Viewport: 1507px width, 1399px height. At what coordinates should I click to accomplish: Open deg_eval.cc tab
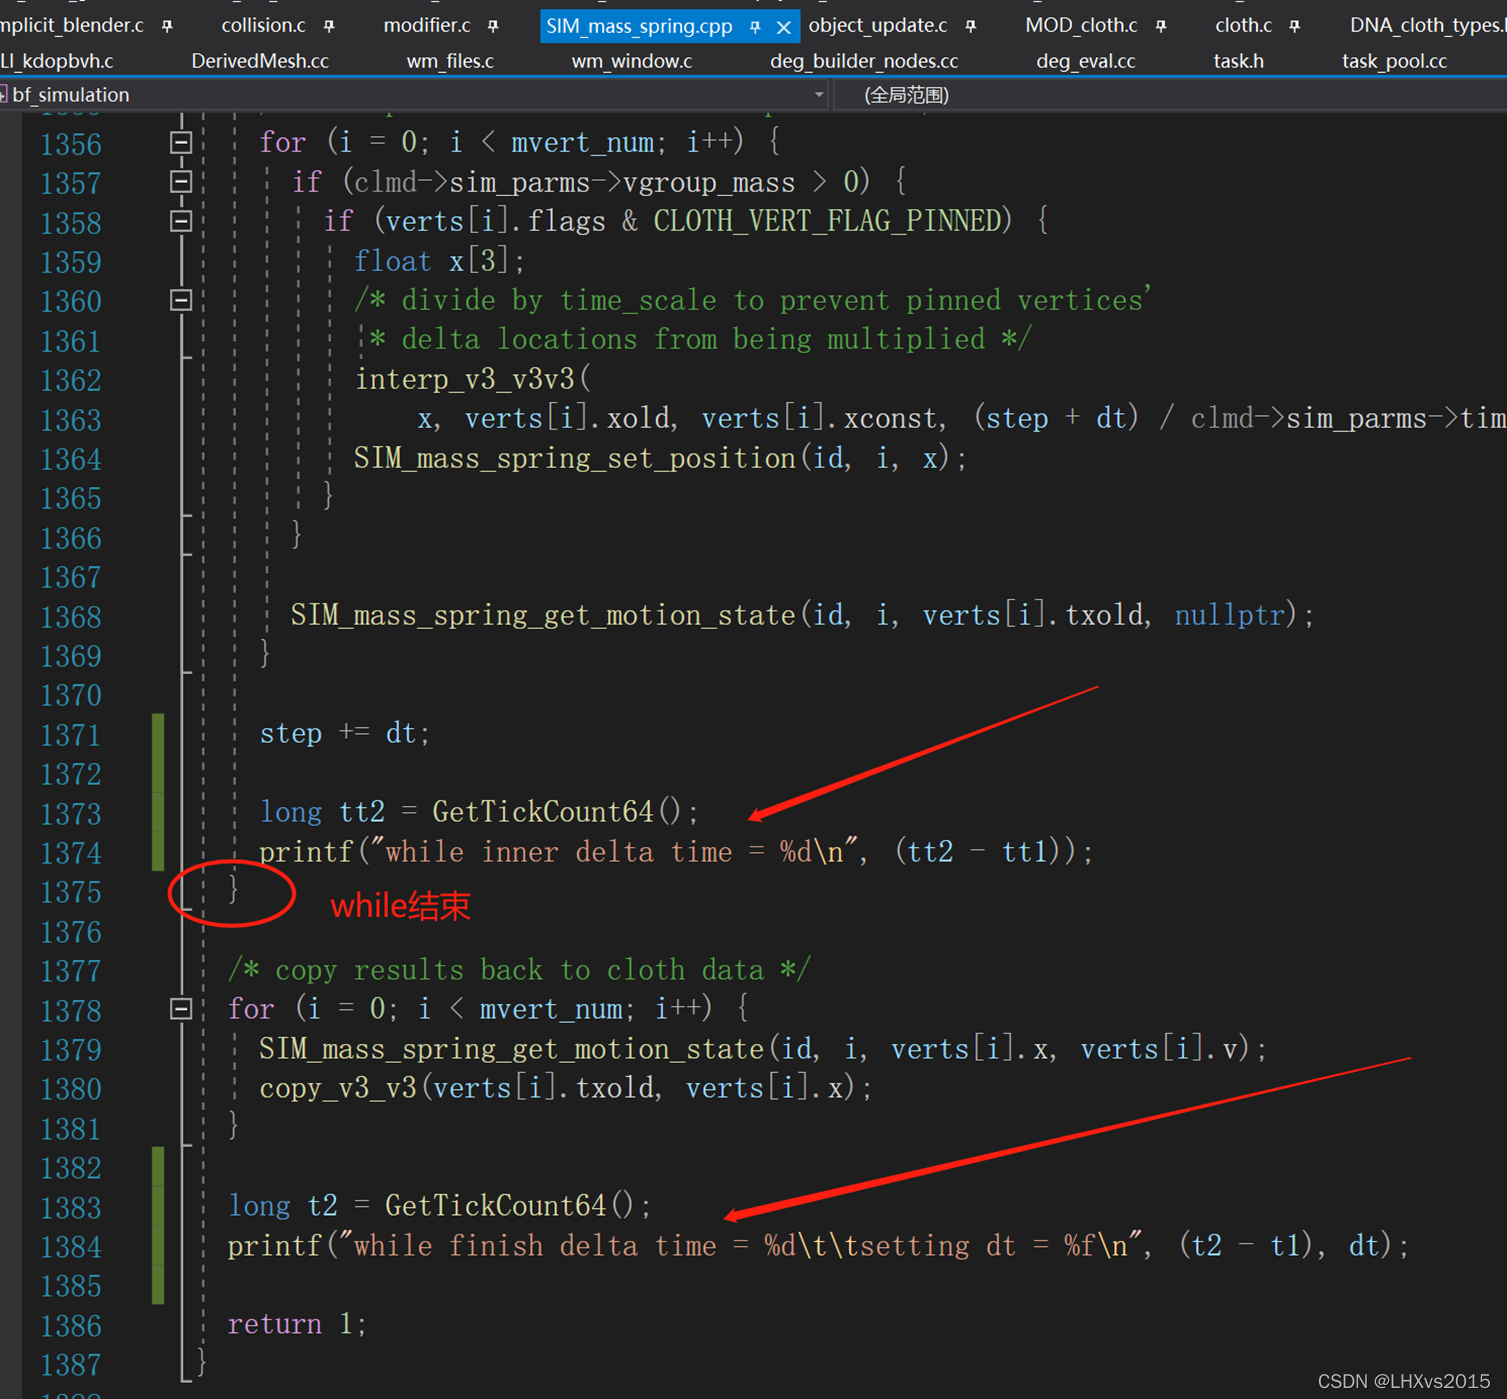click(1086, 61)
